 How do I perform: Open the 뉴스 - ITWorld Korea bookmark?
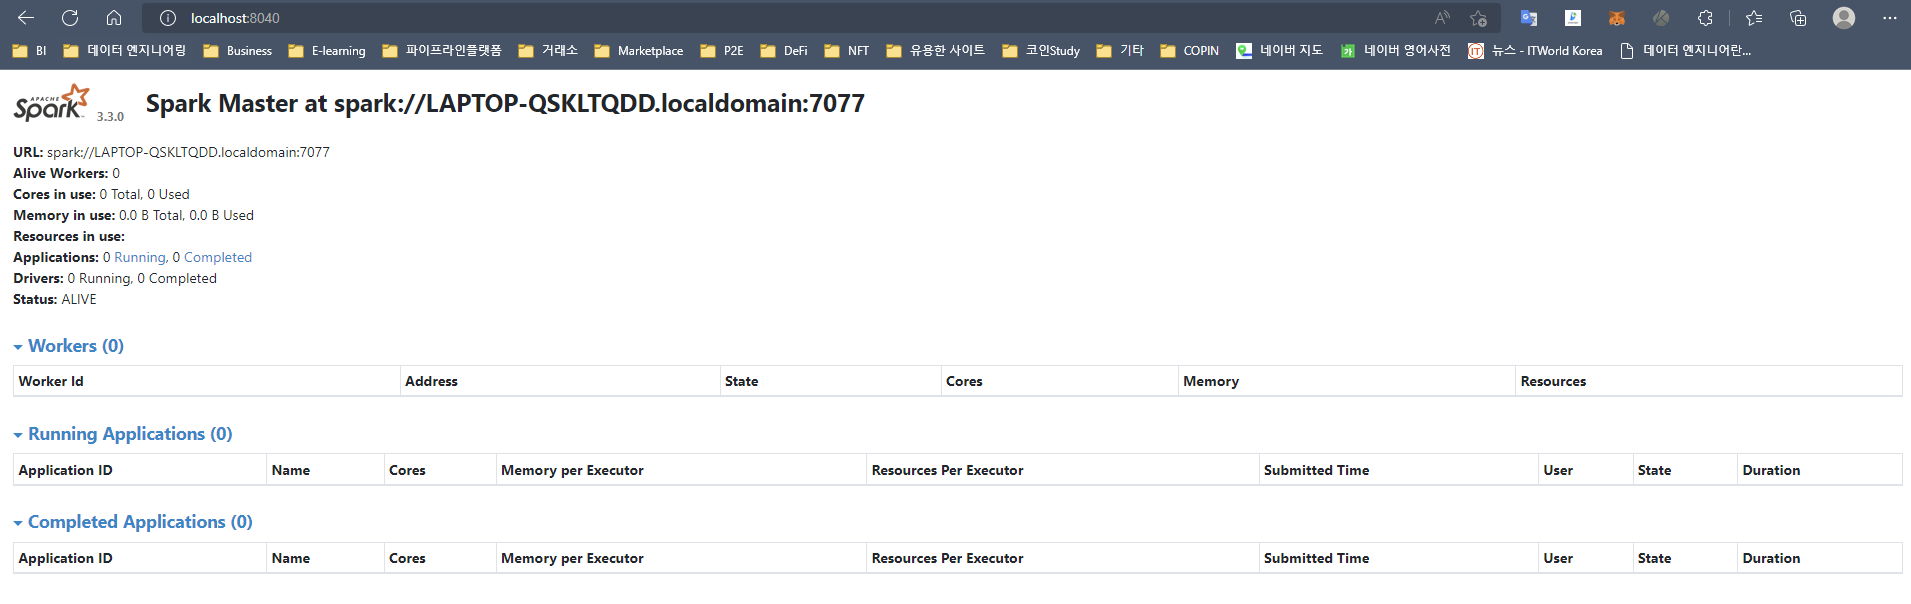pos(1535,50)
